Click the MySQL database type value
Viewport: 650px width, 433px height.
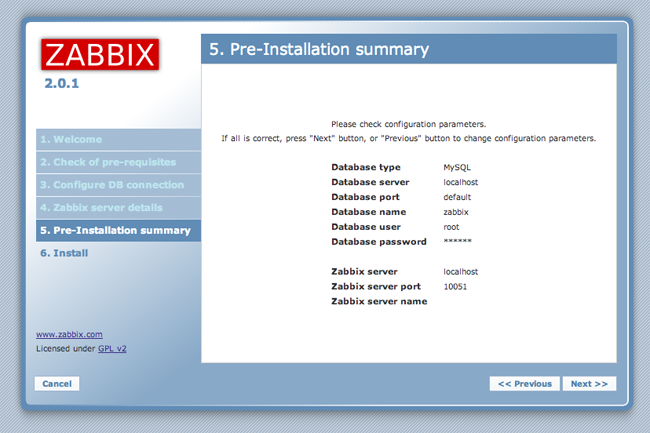tap(458, 166)
